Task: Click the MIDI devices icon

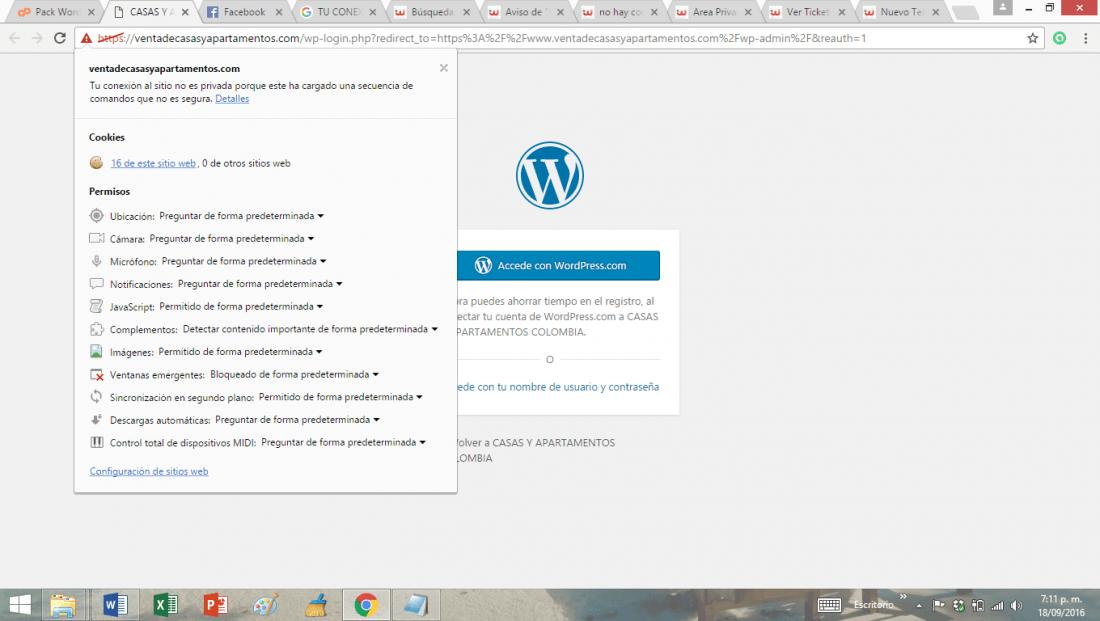Action: (96, 442)
